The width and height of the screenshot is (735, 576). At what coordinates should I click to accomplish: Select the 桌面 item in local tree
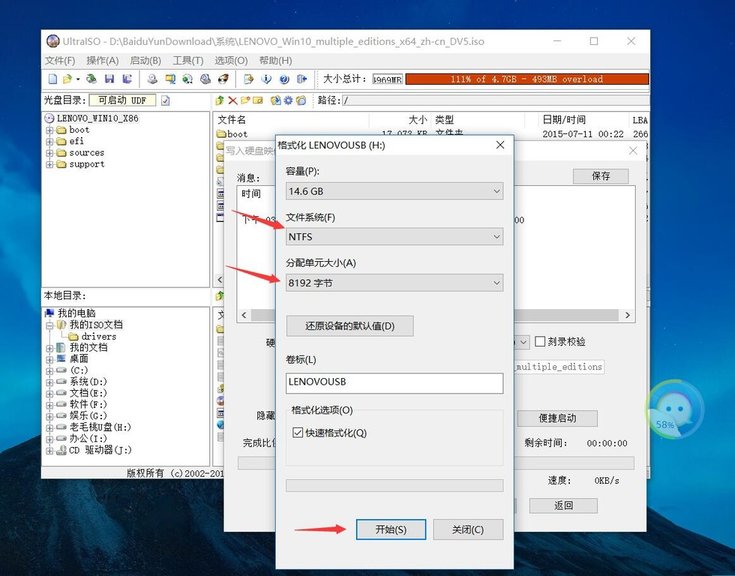pyautogui.click(x=79, y=359)
